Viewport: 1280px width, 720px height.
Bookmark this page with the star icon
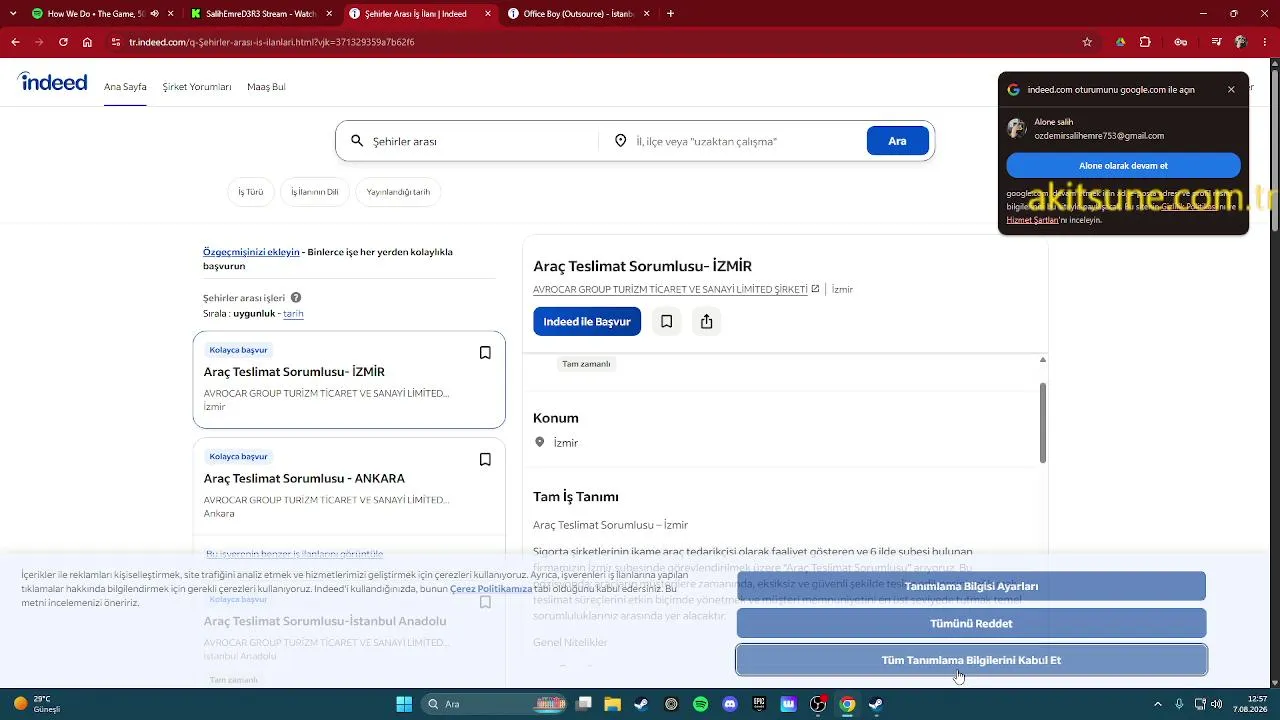point(1087,42)
